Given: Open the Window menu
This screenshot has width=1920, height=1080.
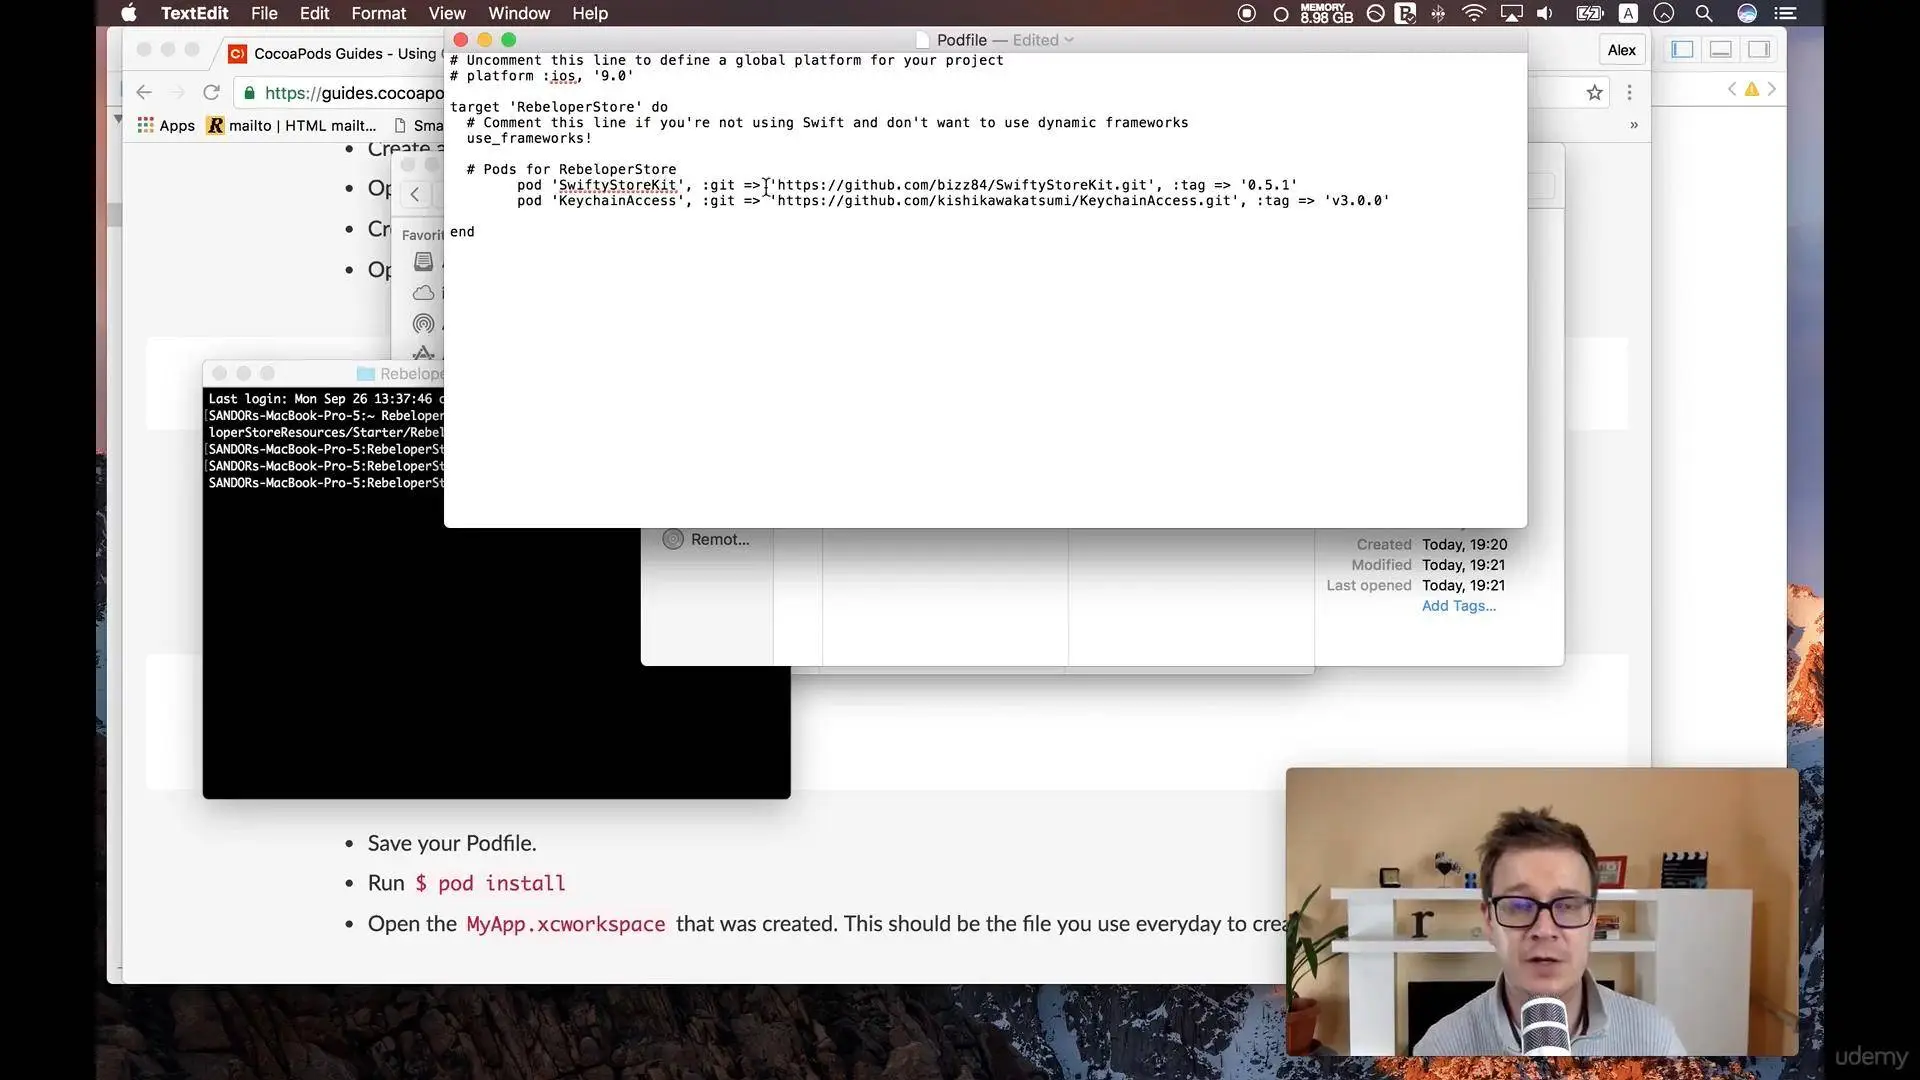Looking at the screenshot, I should tap(519, 13).
